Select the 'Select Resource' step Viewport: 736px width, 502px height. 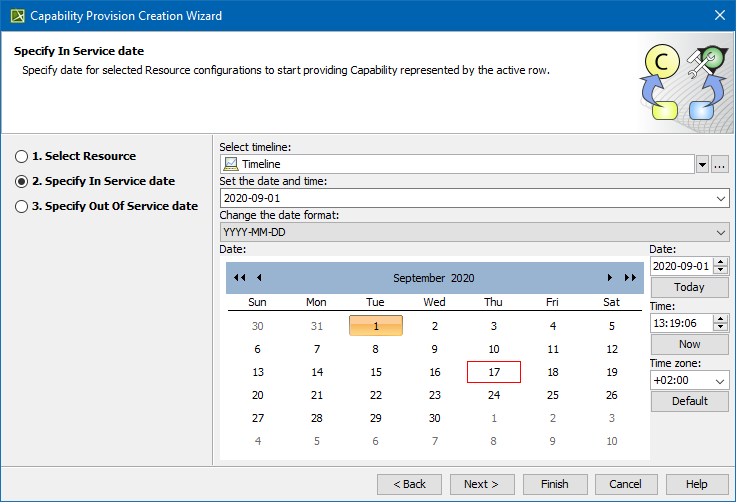click(x=21, y=157)
